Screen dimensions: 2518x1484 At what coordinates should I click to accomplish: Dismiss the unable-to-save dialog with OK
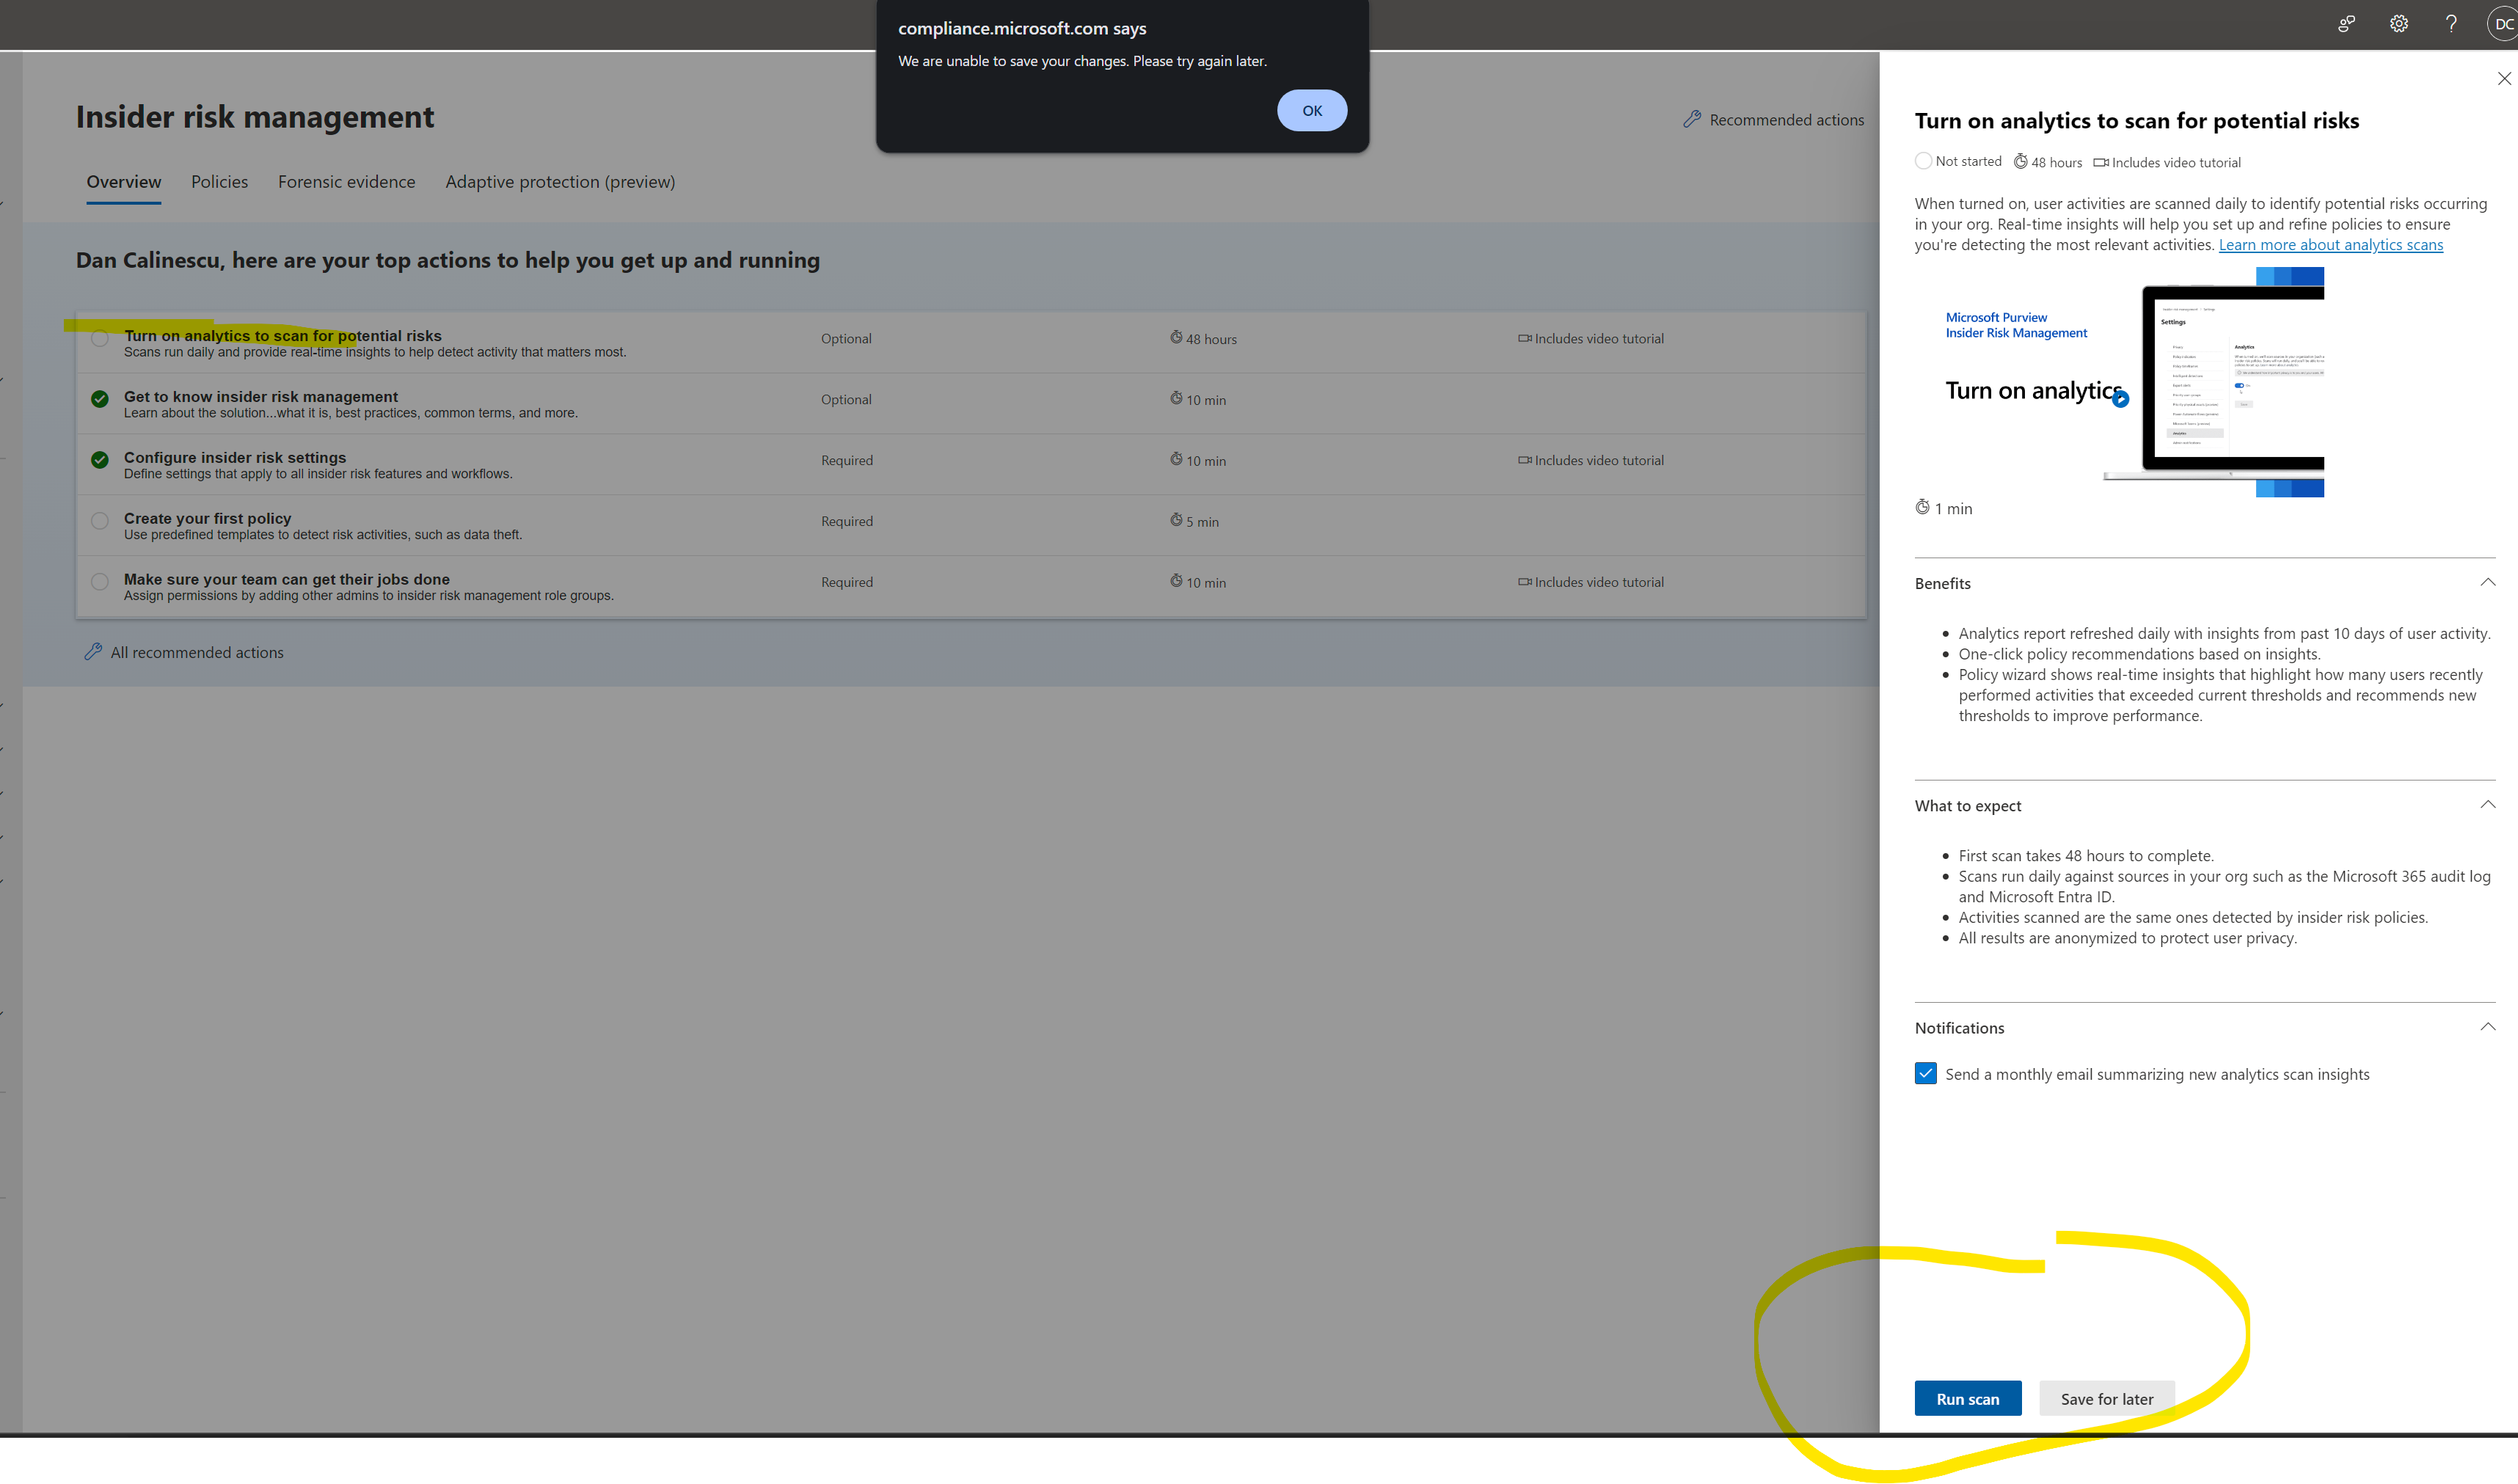tap(1312, 110)
